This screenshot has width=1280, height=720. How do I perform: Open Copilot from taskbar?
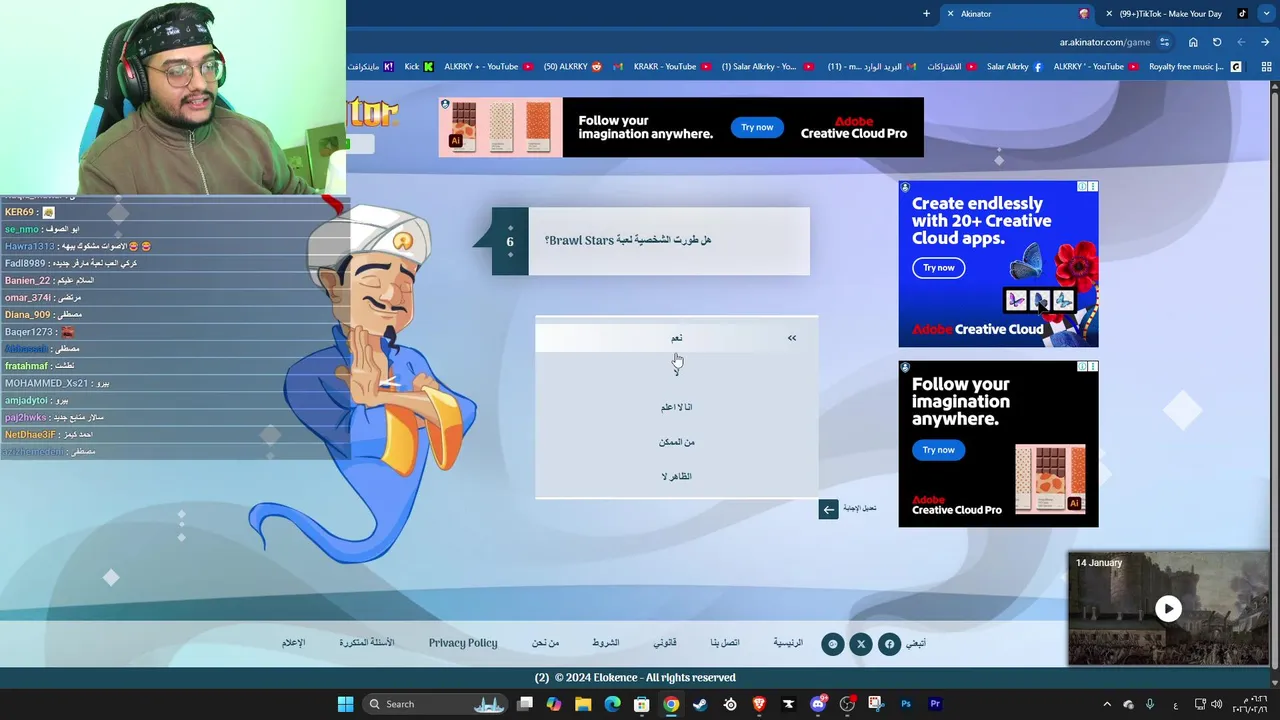(554, 704)
